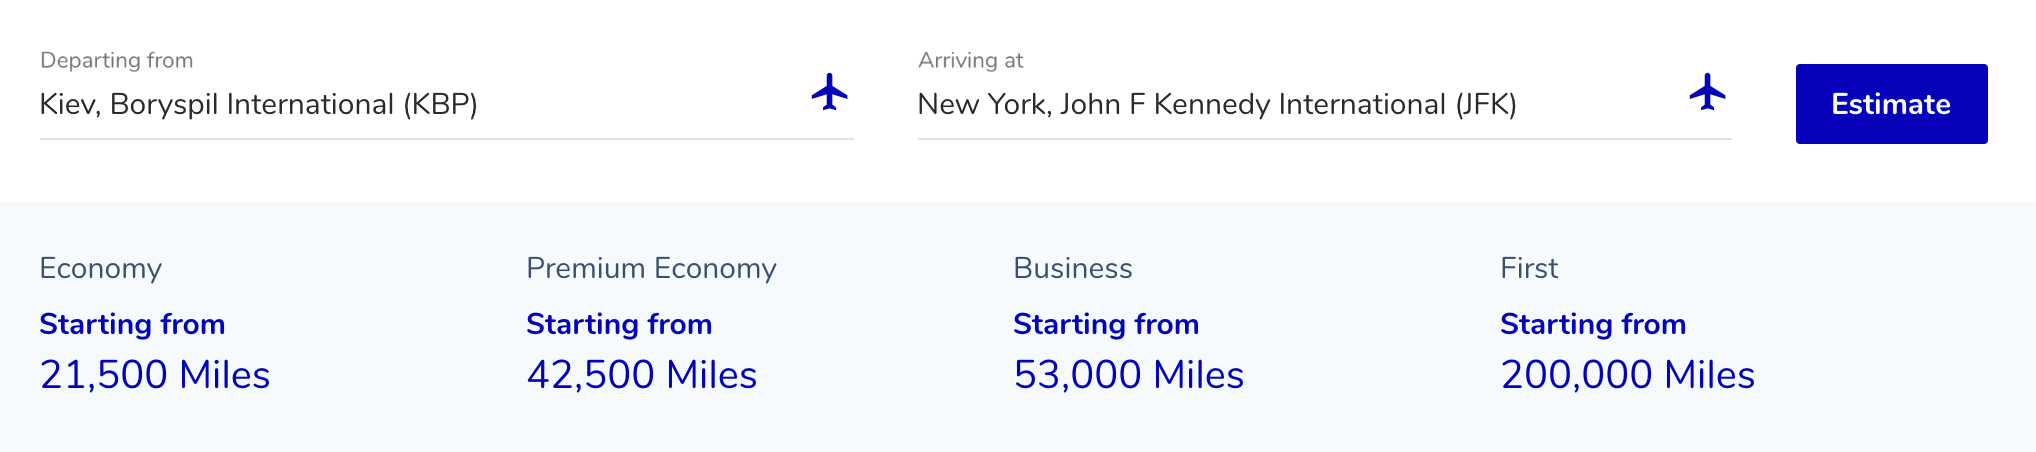The height and width of the screenshot is (452, 2036).
Task: Click the airplane icon in Arriving at field
Action: pyautogui.click(x=1707, y=92)
